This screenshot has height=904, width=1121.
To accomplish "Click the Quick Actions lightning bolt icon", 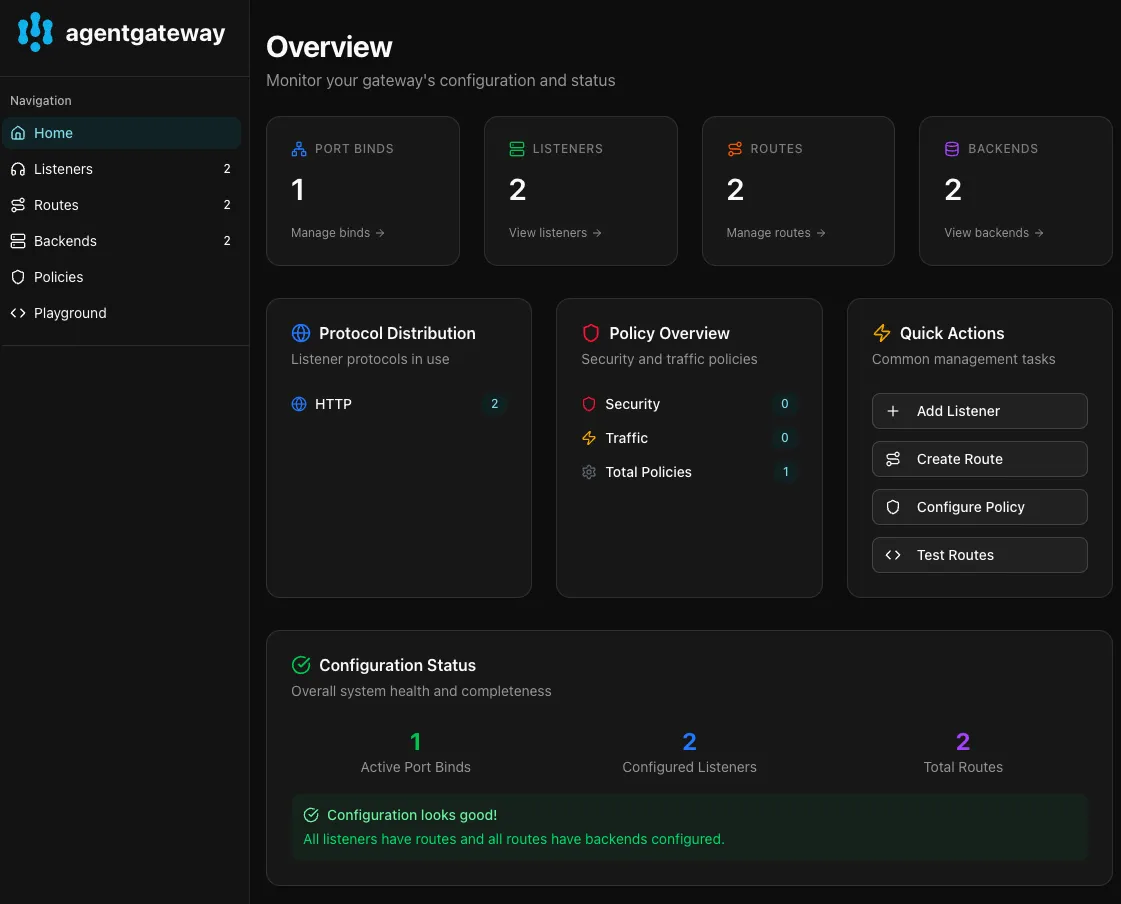I will 882,333.
